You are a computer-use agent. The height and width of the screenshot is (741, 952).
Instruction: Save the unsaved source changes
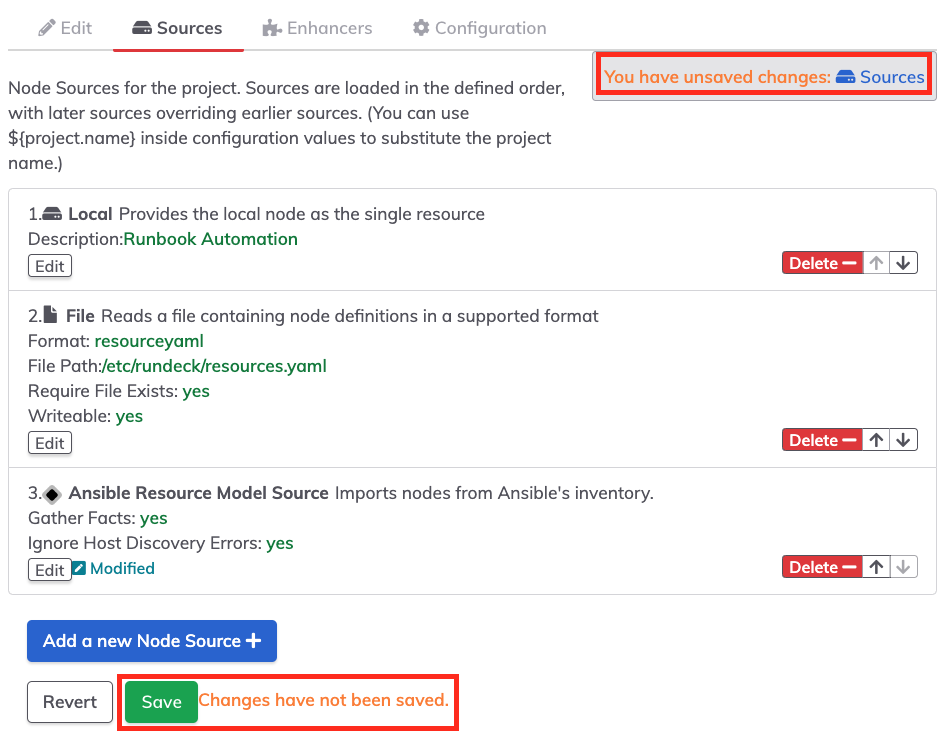pyautogui.click(x=162, y=702)
